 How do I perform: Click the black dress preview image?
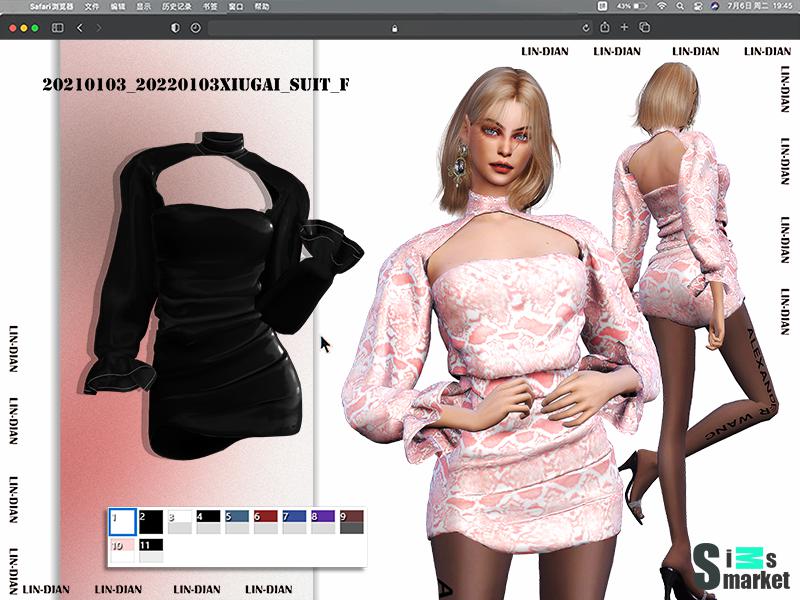point(215,300)
